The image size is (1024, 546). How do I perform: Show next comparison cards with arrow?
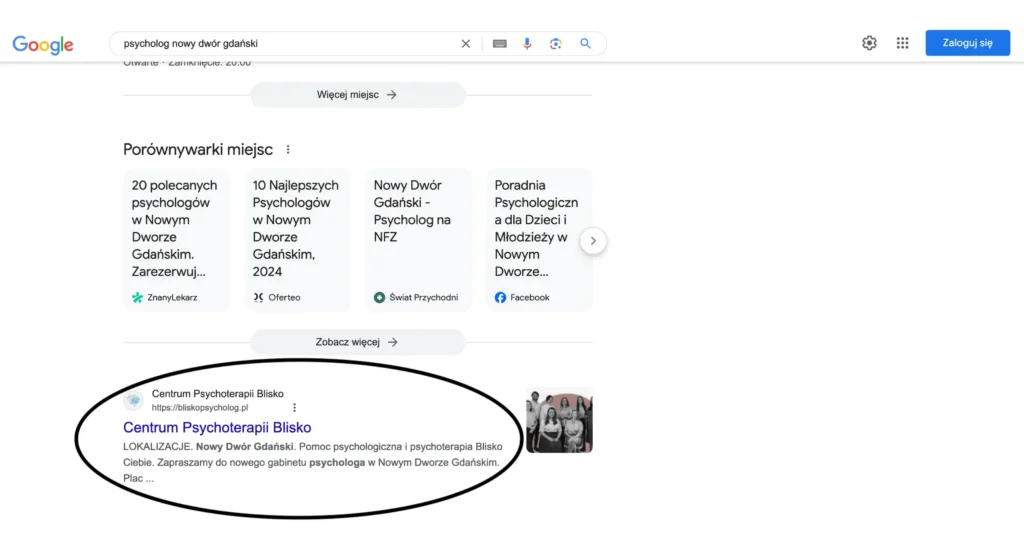pyautogui.click(x=593, y=241)
